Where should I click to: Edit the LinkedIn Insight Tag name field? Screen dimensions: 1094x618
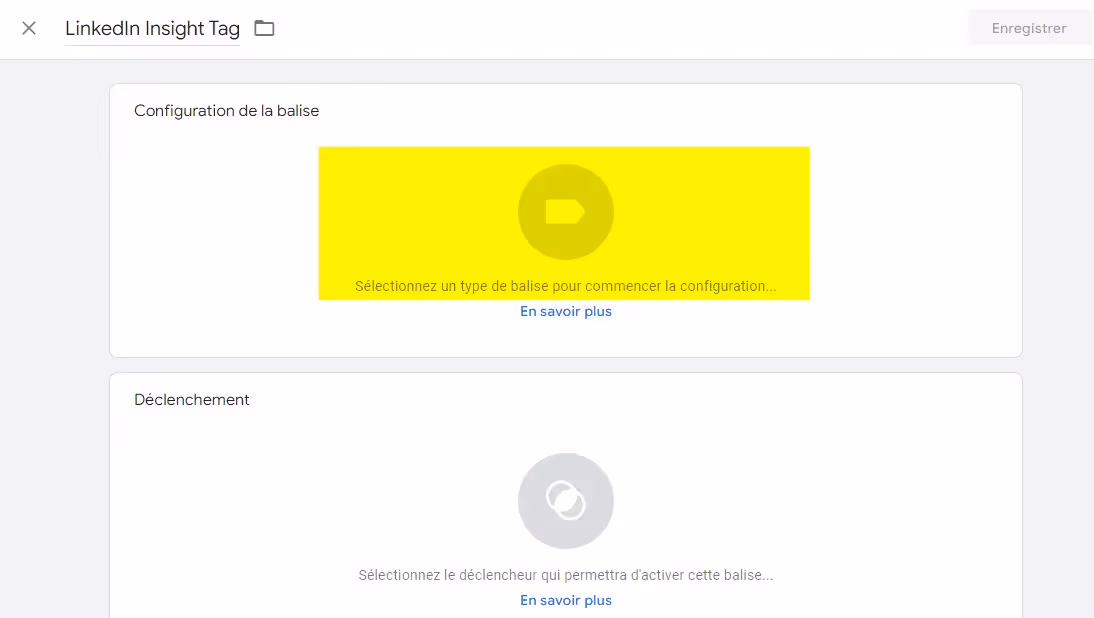point(152,29)
